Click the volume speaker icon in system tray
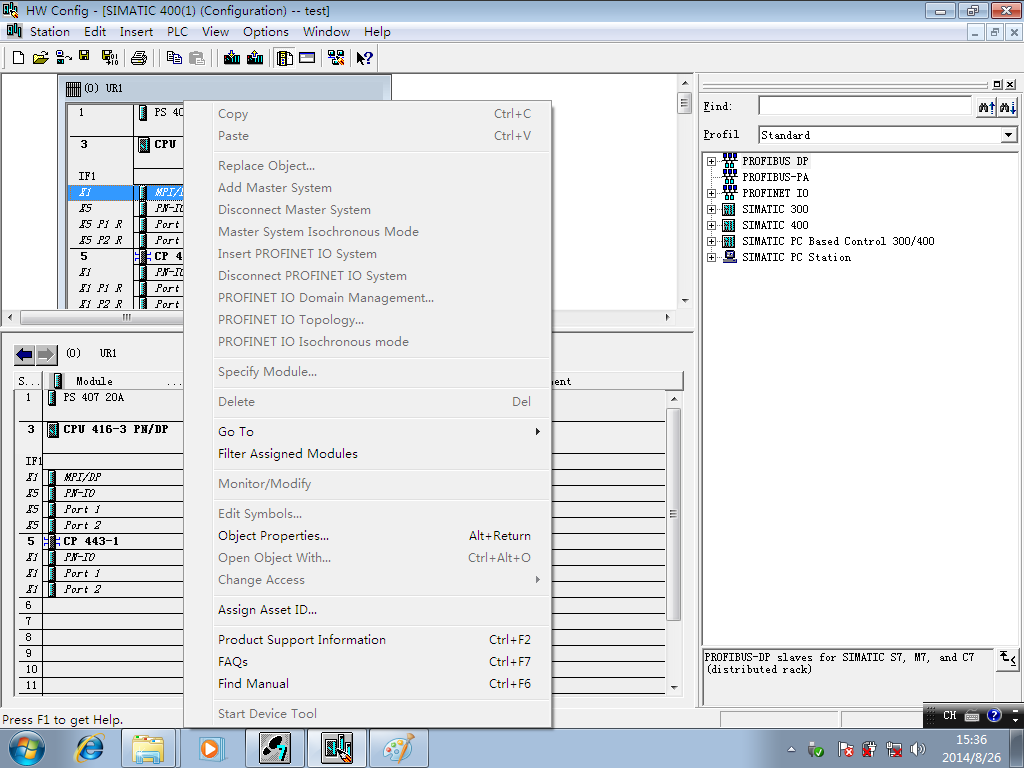 [918, 749]
